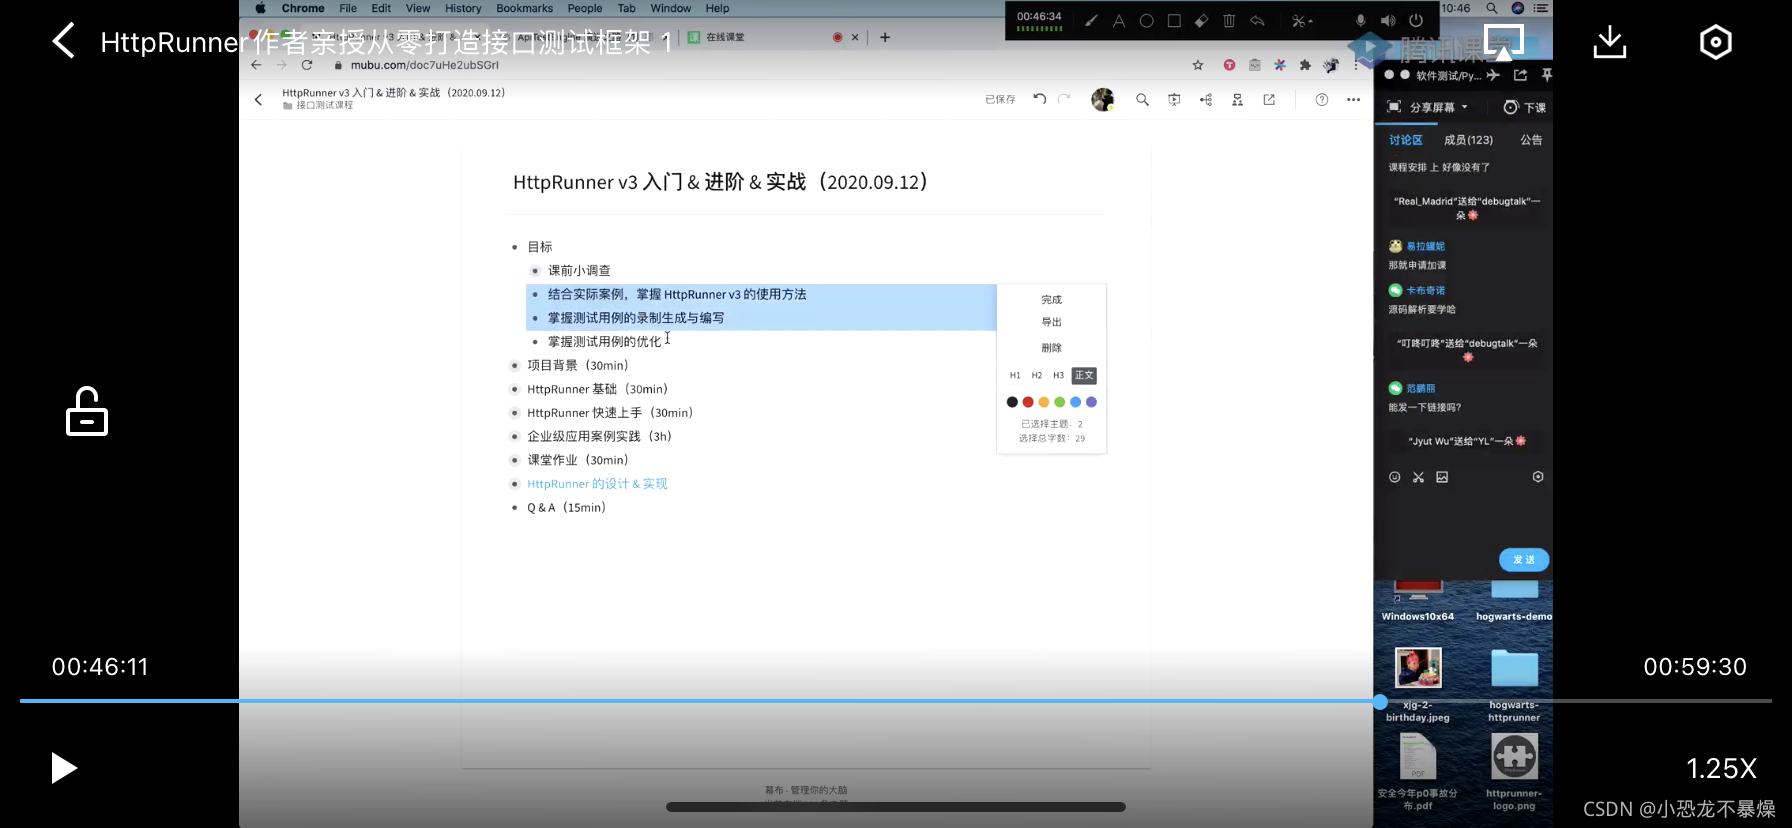The width and height of the screenshot is (1792, 828).
Task: Open the Bookmarks menu
Action: click(x=524, y=8)
